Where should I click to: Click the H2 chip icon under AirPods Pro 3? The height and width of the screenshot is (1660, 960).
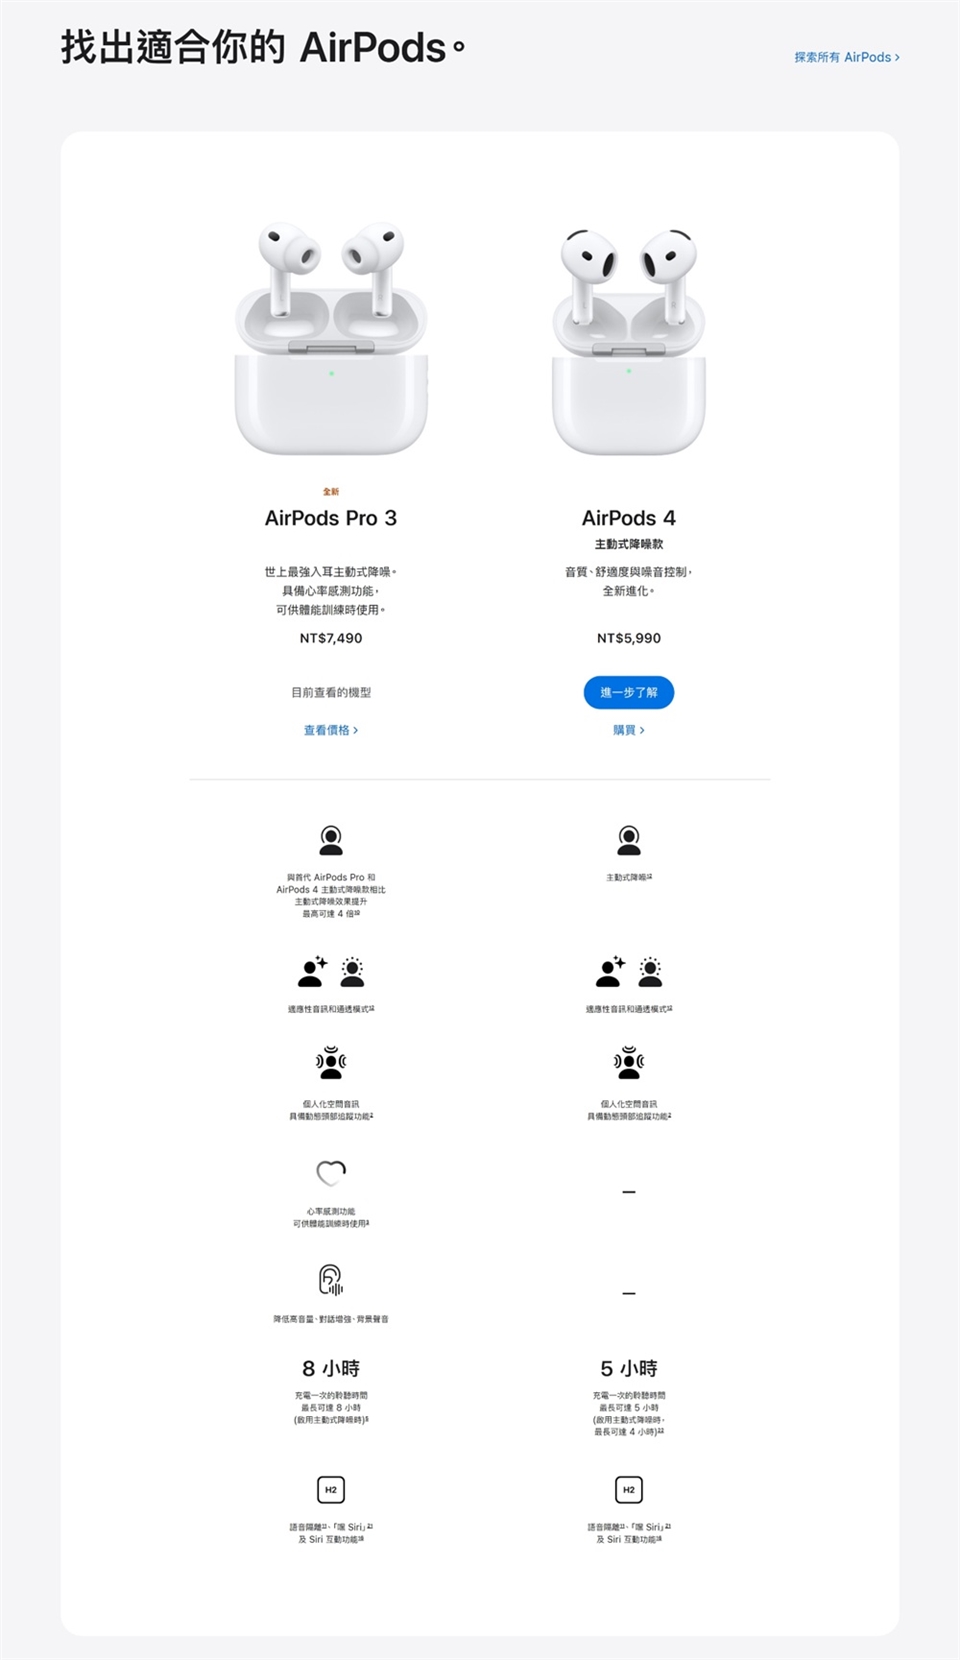331,1489
